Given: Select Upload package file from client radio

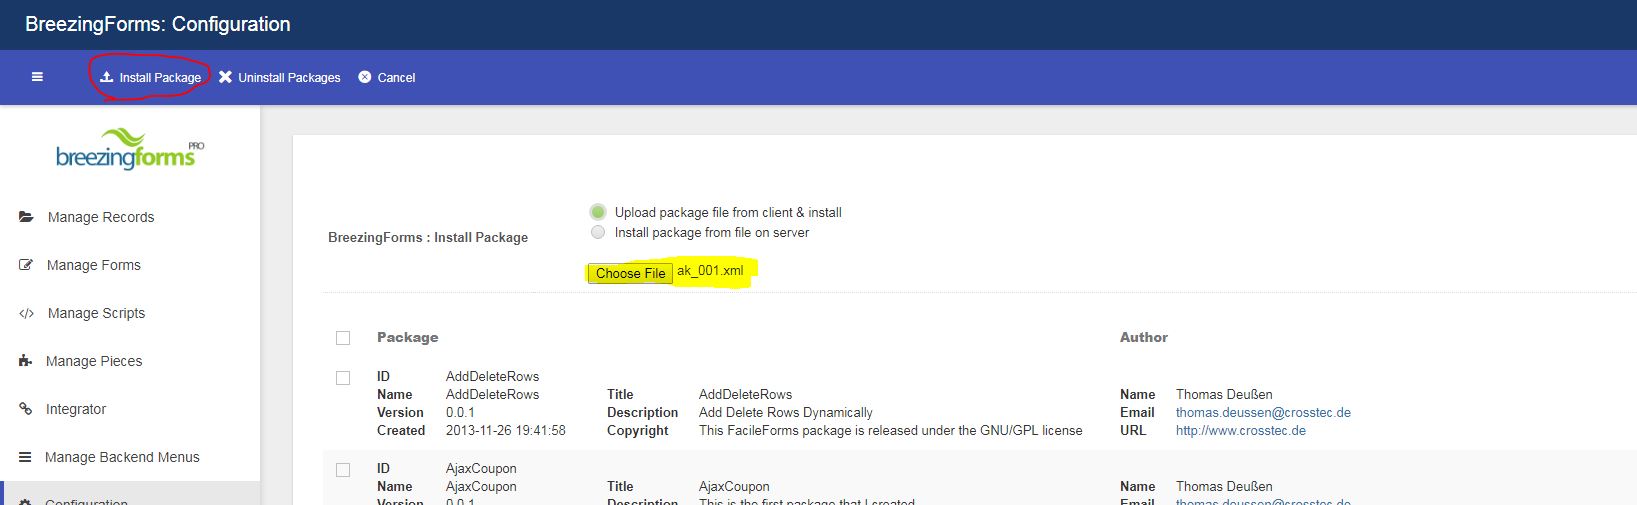Looking at the screenshot, I should (598, 212).
